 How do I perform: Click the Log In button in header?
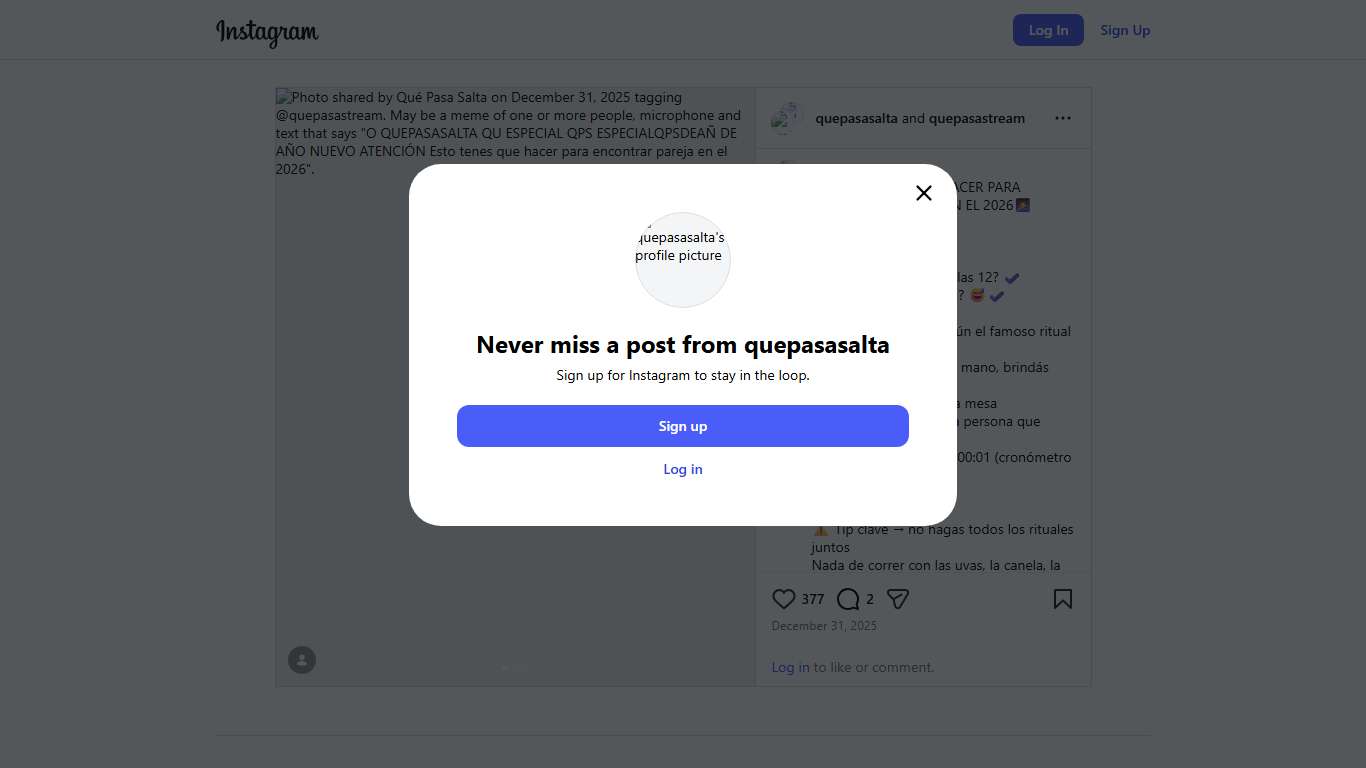coord(1048,30)
